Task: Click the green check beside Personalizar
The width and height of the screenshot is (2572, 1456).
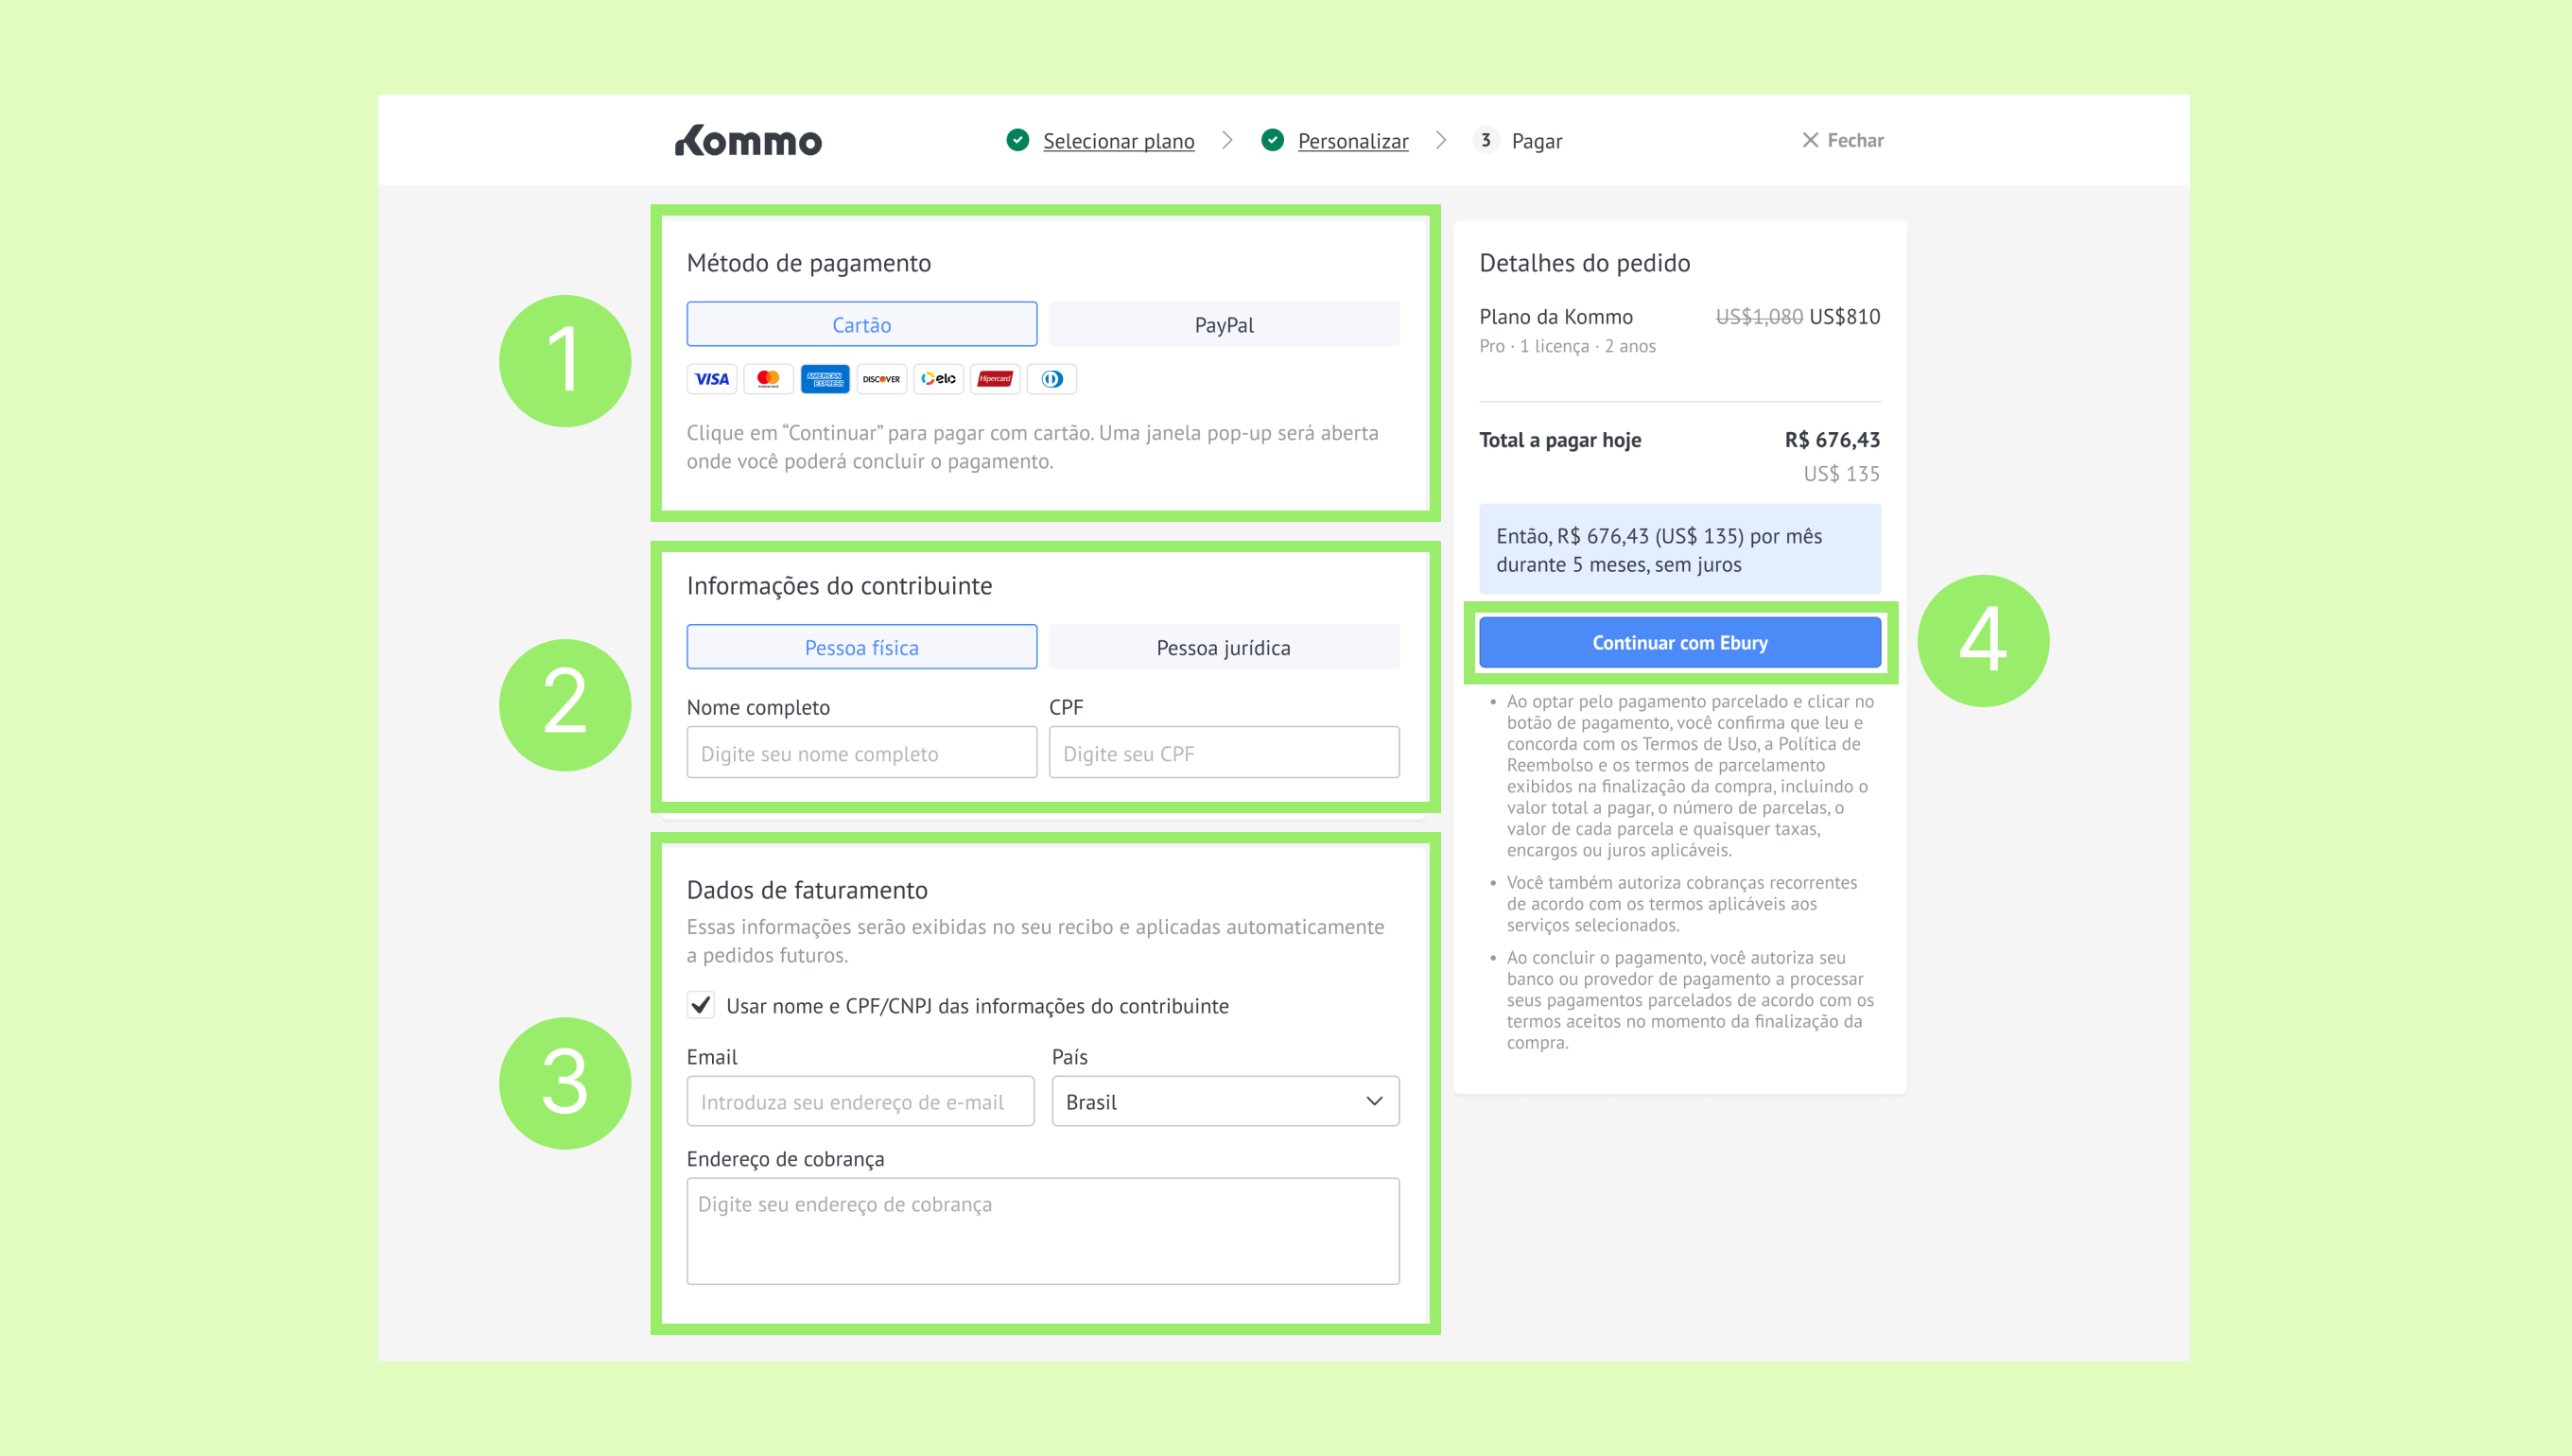Action: (1272, 140)
